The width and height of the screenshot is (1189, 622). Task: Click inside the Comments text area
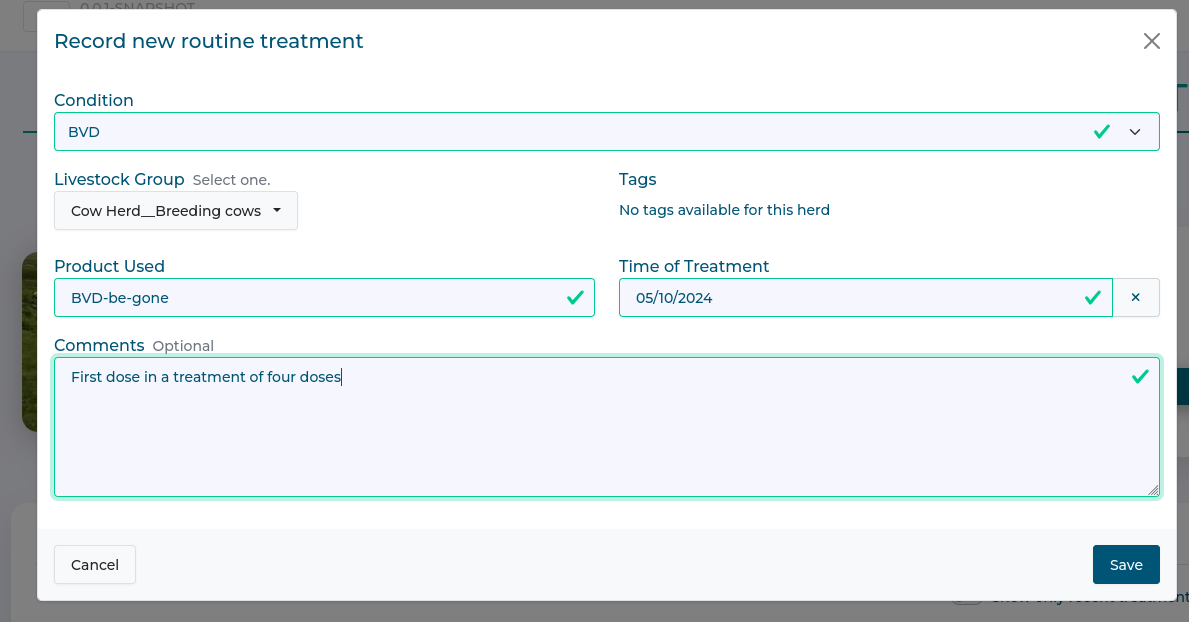[x=600, y=440]
